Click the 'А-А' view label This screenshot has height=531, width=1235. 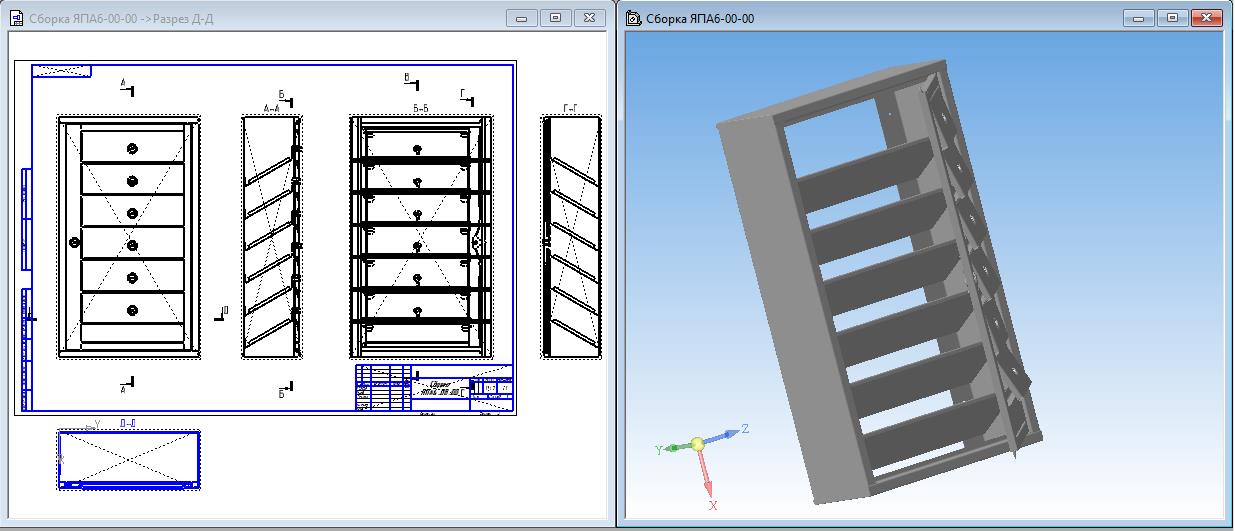pyautogui.click(x=271, y=108)
